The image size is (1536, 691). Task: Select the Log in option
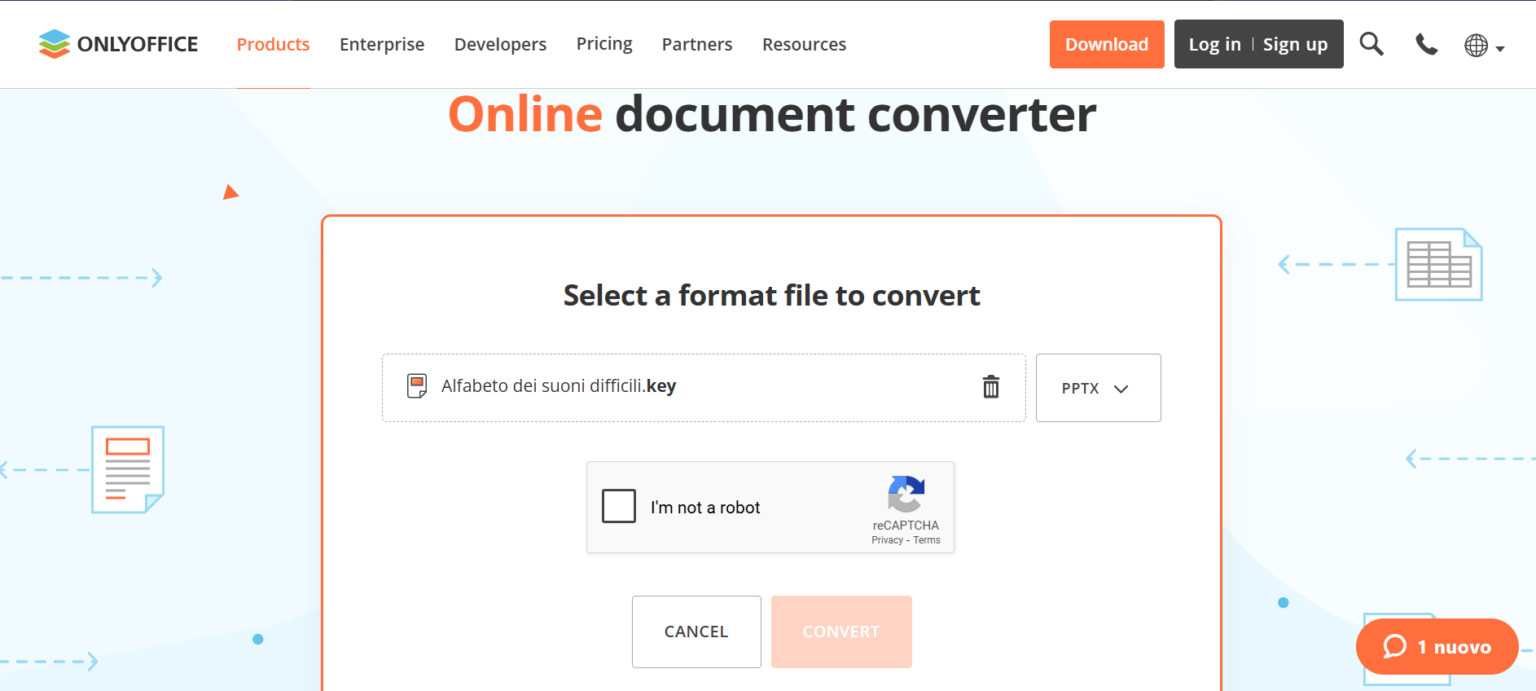pyautogui.click(x=1214, y=44)
